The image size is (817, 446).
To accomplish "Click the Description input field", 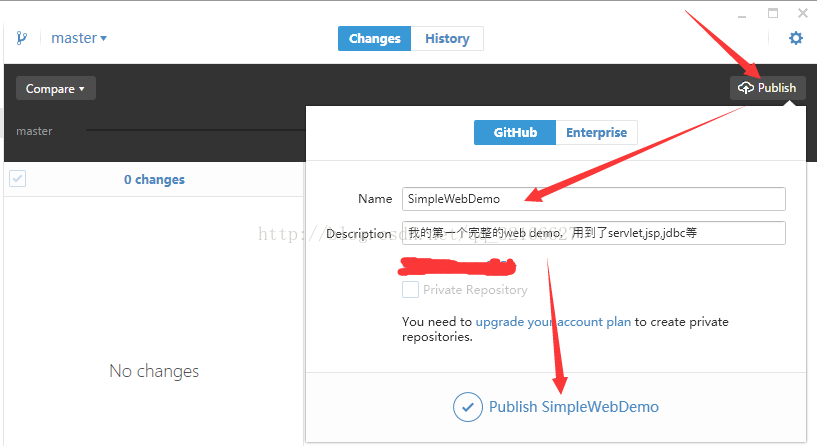I will [593, 233].
